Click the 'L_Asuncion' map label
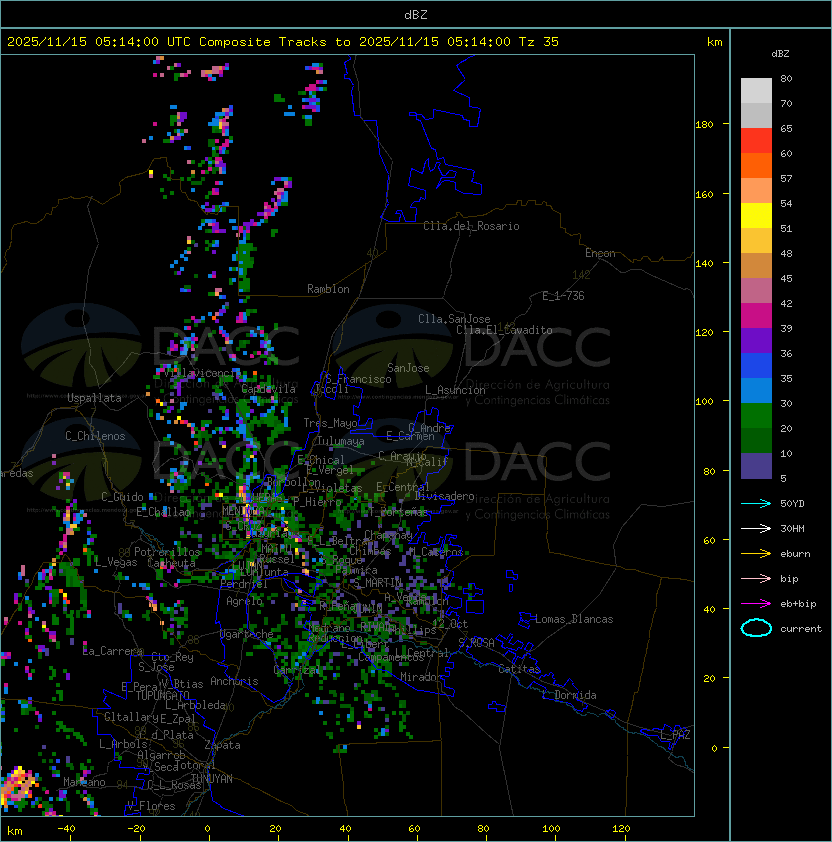The width and height of the screenshot is (832, 842). (455, 390)
